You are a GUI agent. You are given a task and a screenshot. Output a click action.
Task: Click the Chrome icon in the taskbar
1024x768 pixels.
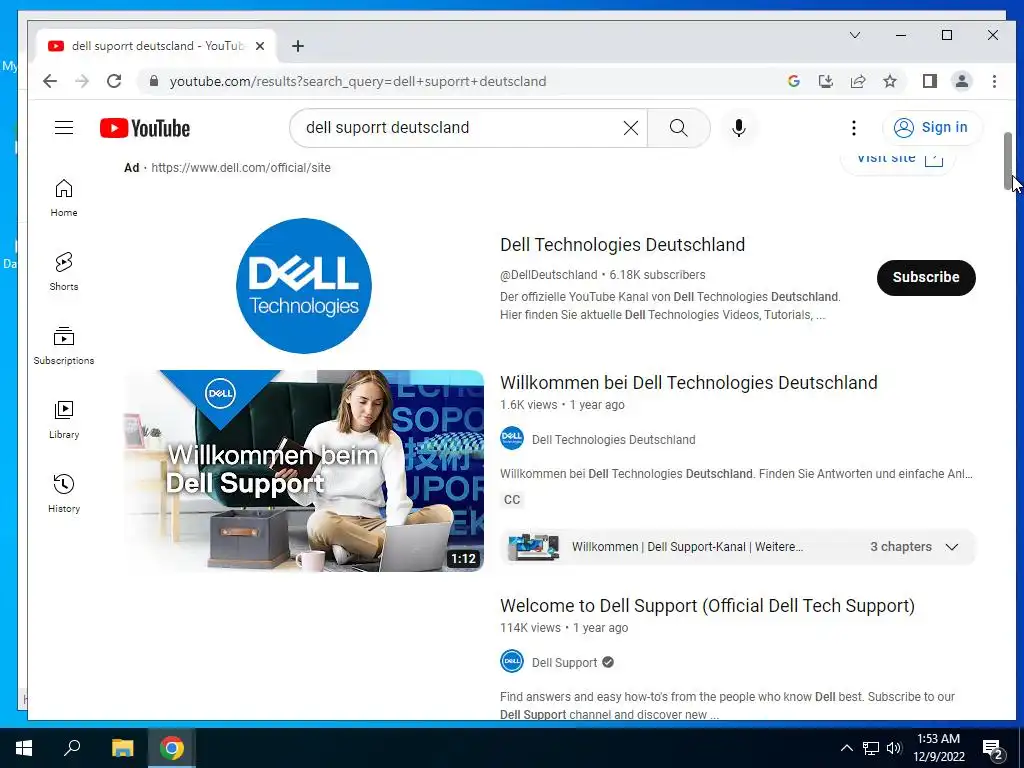tap(171, 748)
